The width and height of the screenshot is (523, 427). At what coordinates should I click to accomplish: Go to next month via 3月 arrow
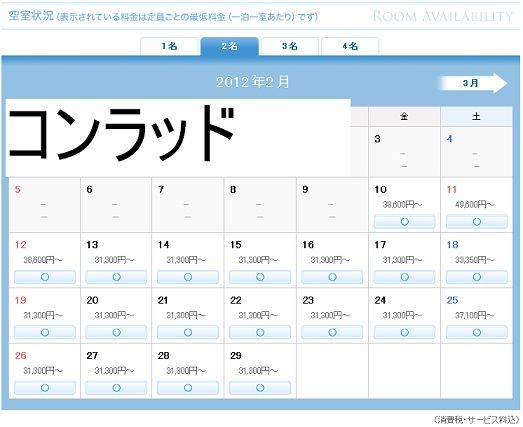point(473,83)
